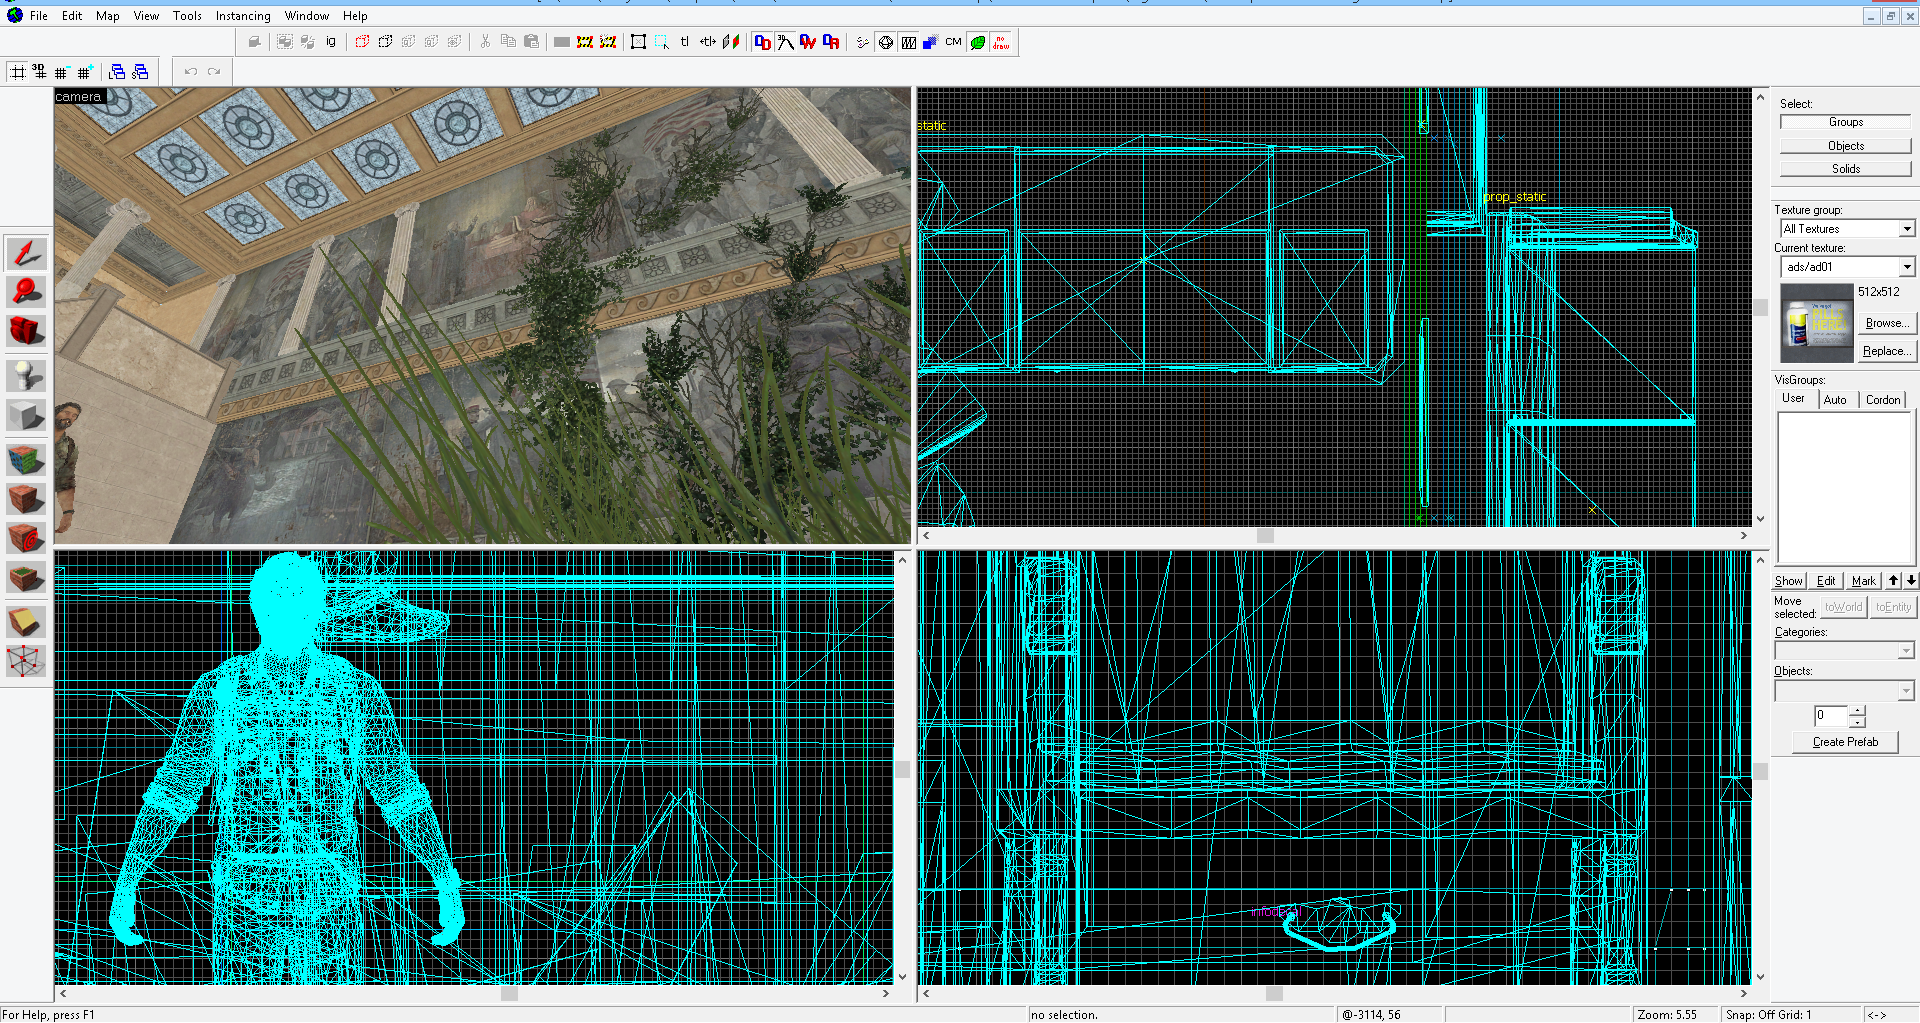Select the Block tool (gray cube)
Image resolution: width=1920 pixels, height=1023 pixels.
click(26, 415)
